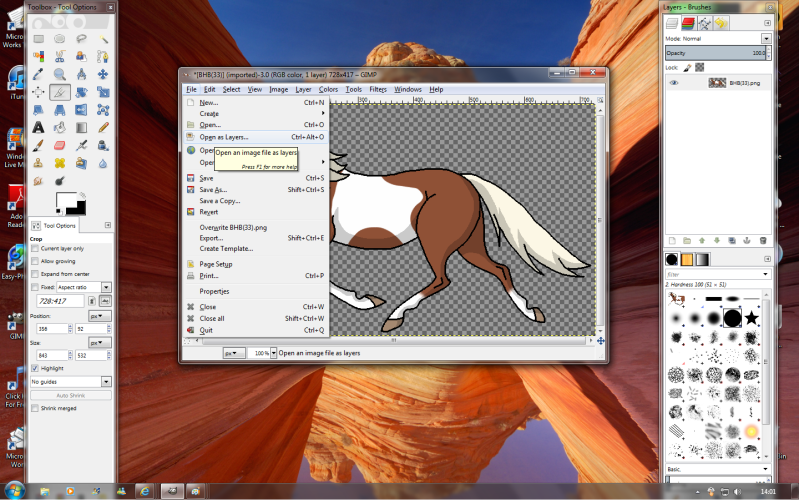
Task: Click the 728:417 aspect ratio field
Action: coord(60,302)
